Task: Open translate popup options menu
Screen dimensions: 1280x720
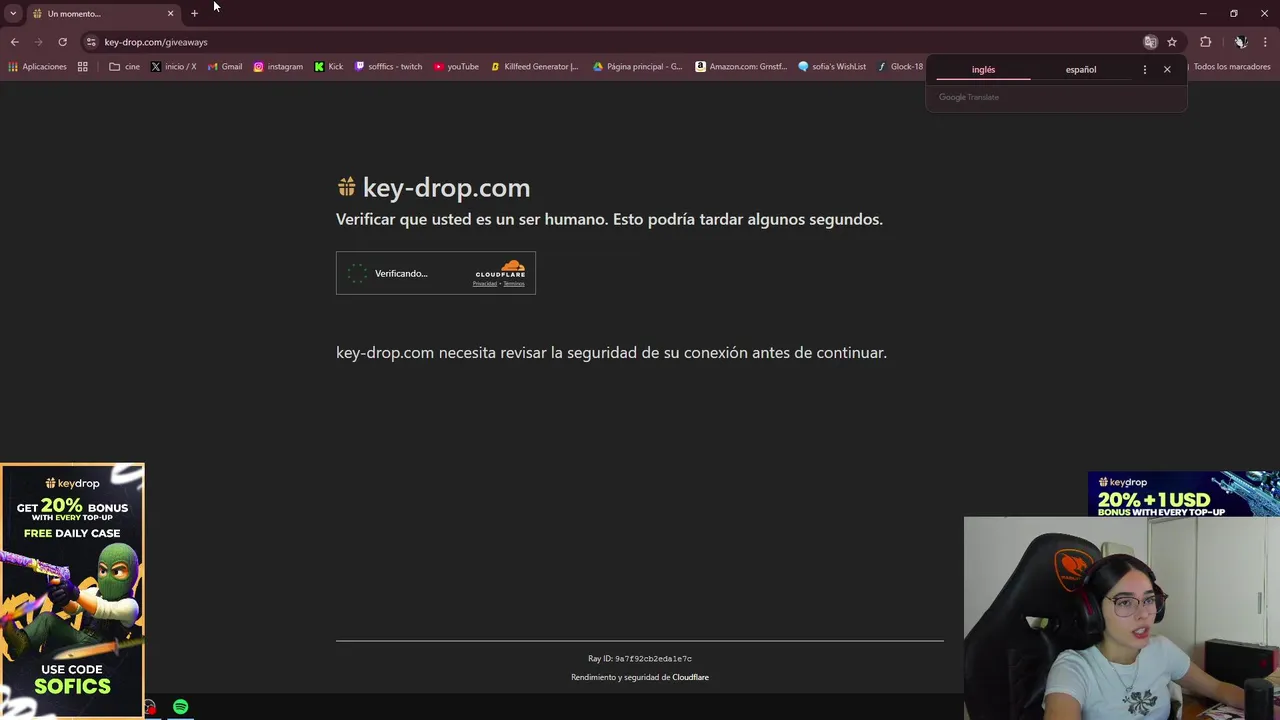Action: point(1145,70)
